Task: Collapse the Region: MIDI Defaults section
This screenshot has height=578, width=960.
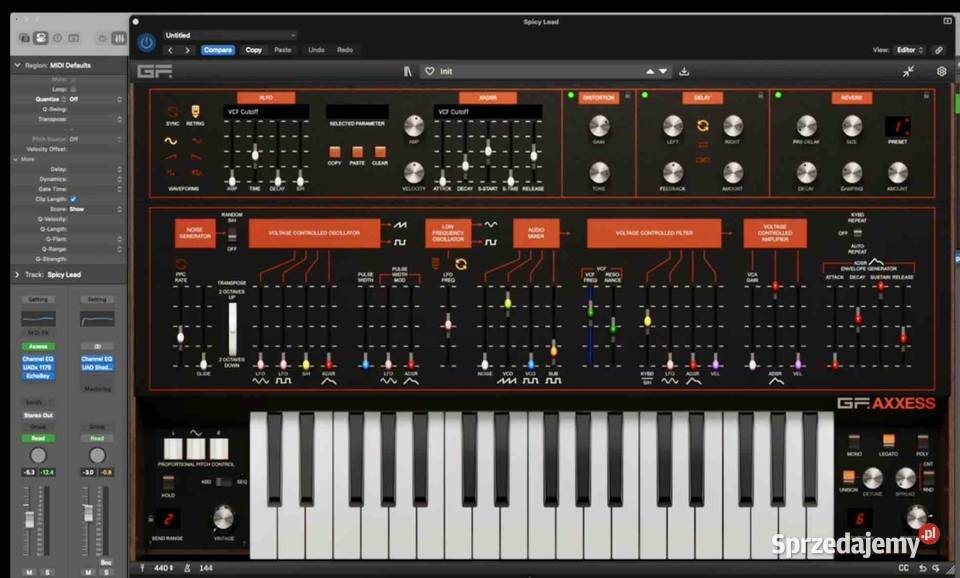Action: point(16,64)
